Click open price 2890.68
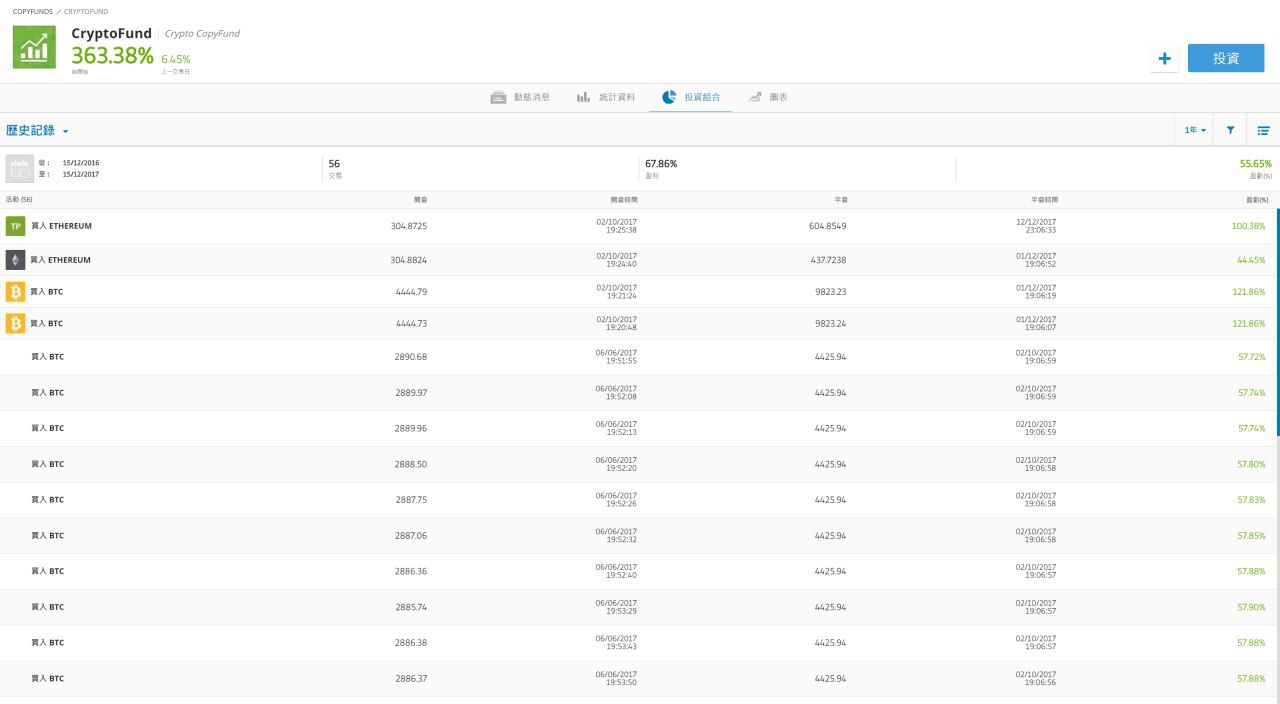The width and height of the screenshot is (1280, 704). 411,357
